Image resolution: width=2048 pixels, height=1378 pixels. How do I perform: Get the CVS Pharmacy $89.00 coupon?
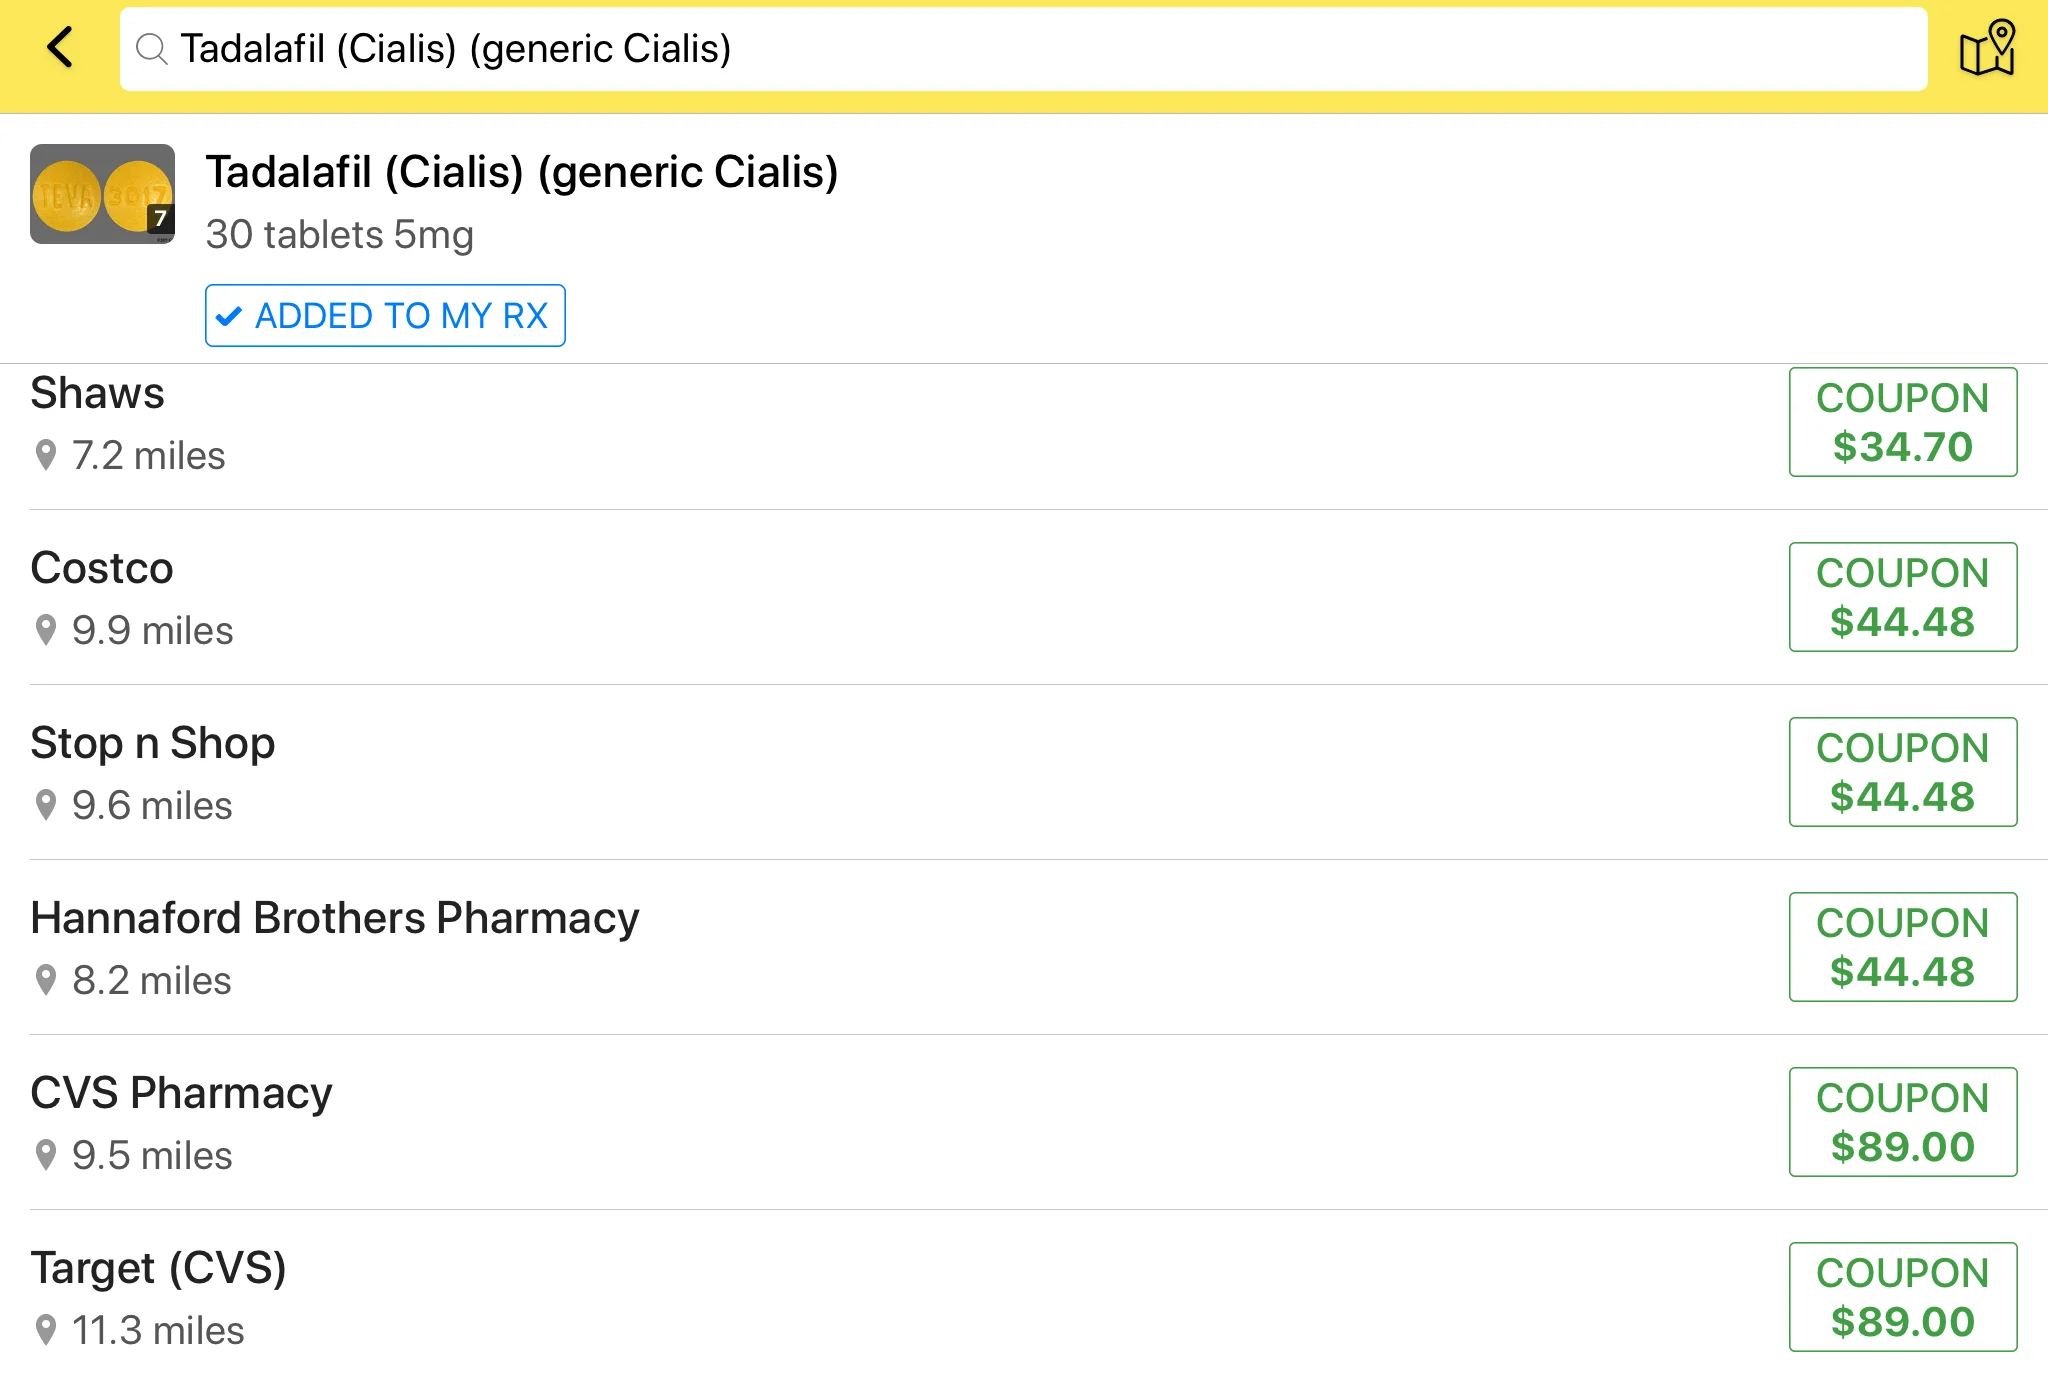coord(1902,1122)
